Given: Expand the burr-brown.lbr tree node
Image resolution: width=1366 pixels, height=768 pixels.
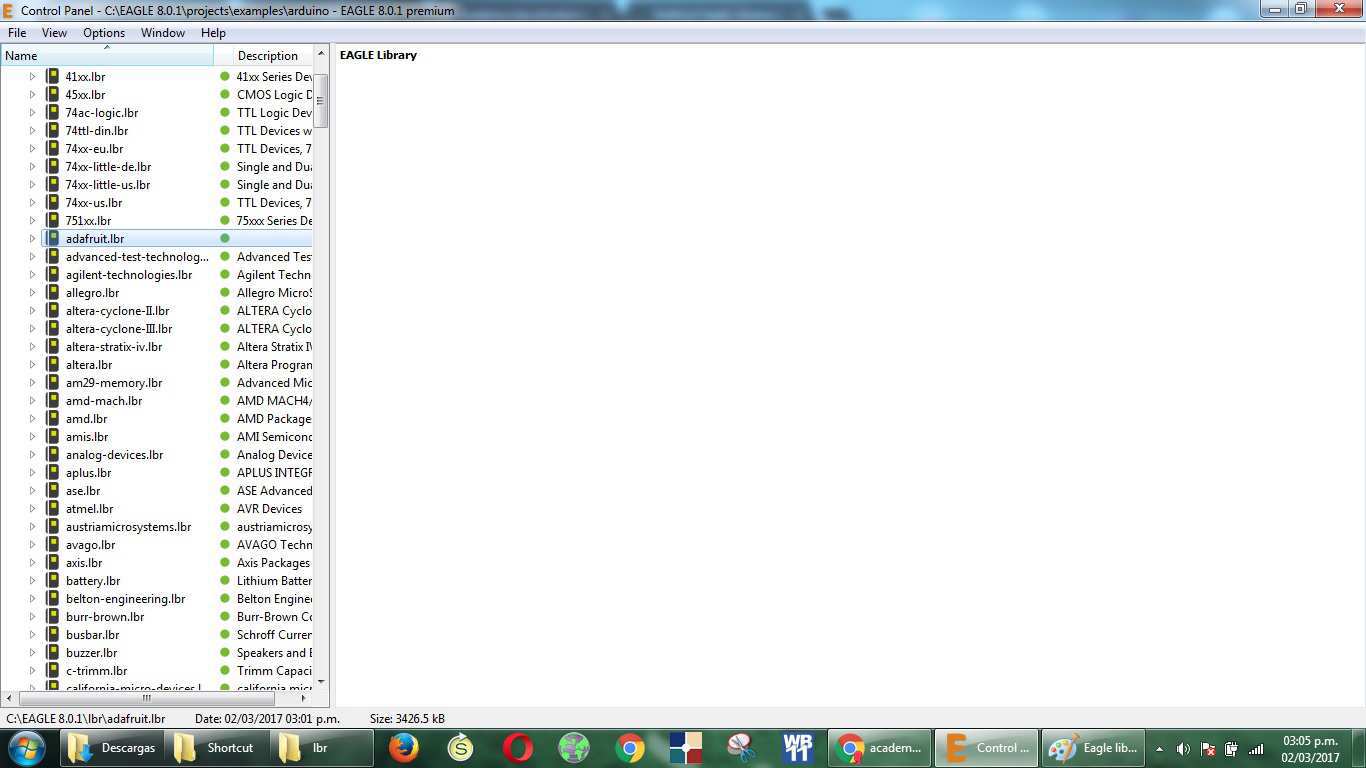Looking at the screenshot, I should [32, 616].
